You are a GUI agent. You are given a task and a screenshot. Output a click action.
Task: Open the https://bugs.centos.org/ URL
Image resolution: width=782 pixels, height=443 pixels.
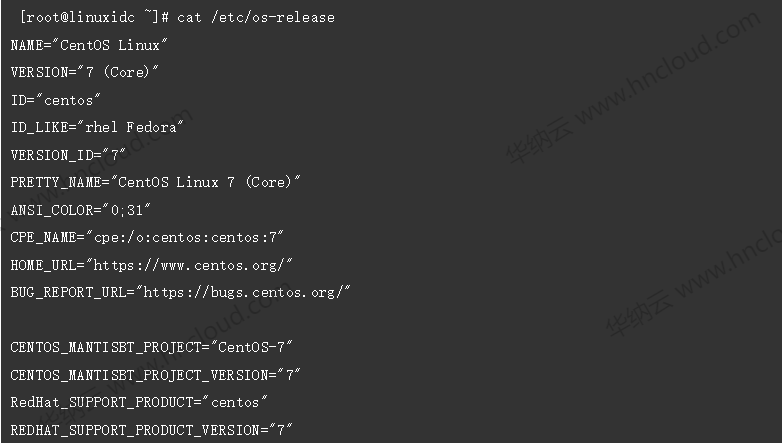(x=243, y=292)
